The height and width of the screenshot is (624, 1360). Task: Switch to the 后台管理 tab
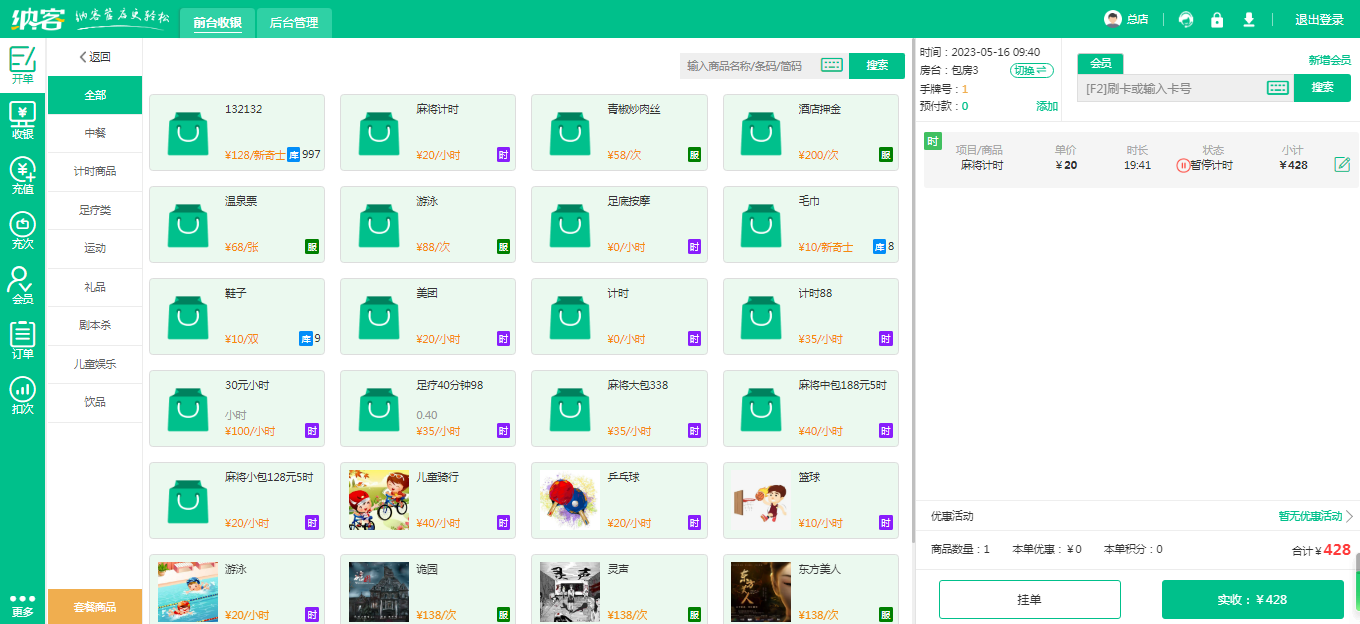coord(294,22)
